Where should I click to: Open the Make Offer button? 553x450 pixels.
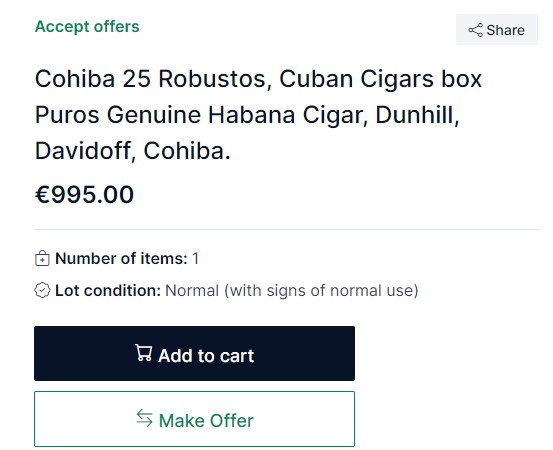point(194,419)
